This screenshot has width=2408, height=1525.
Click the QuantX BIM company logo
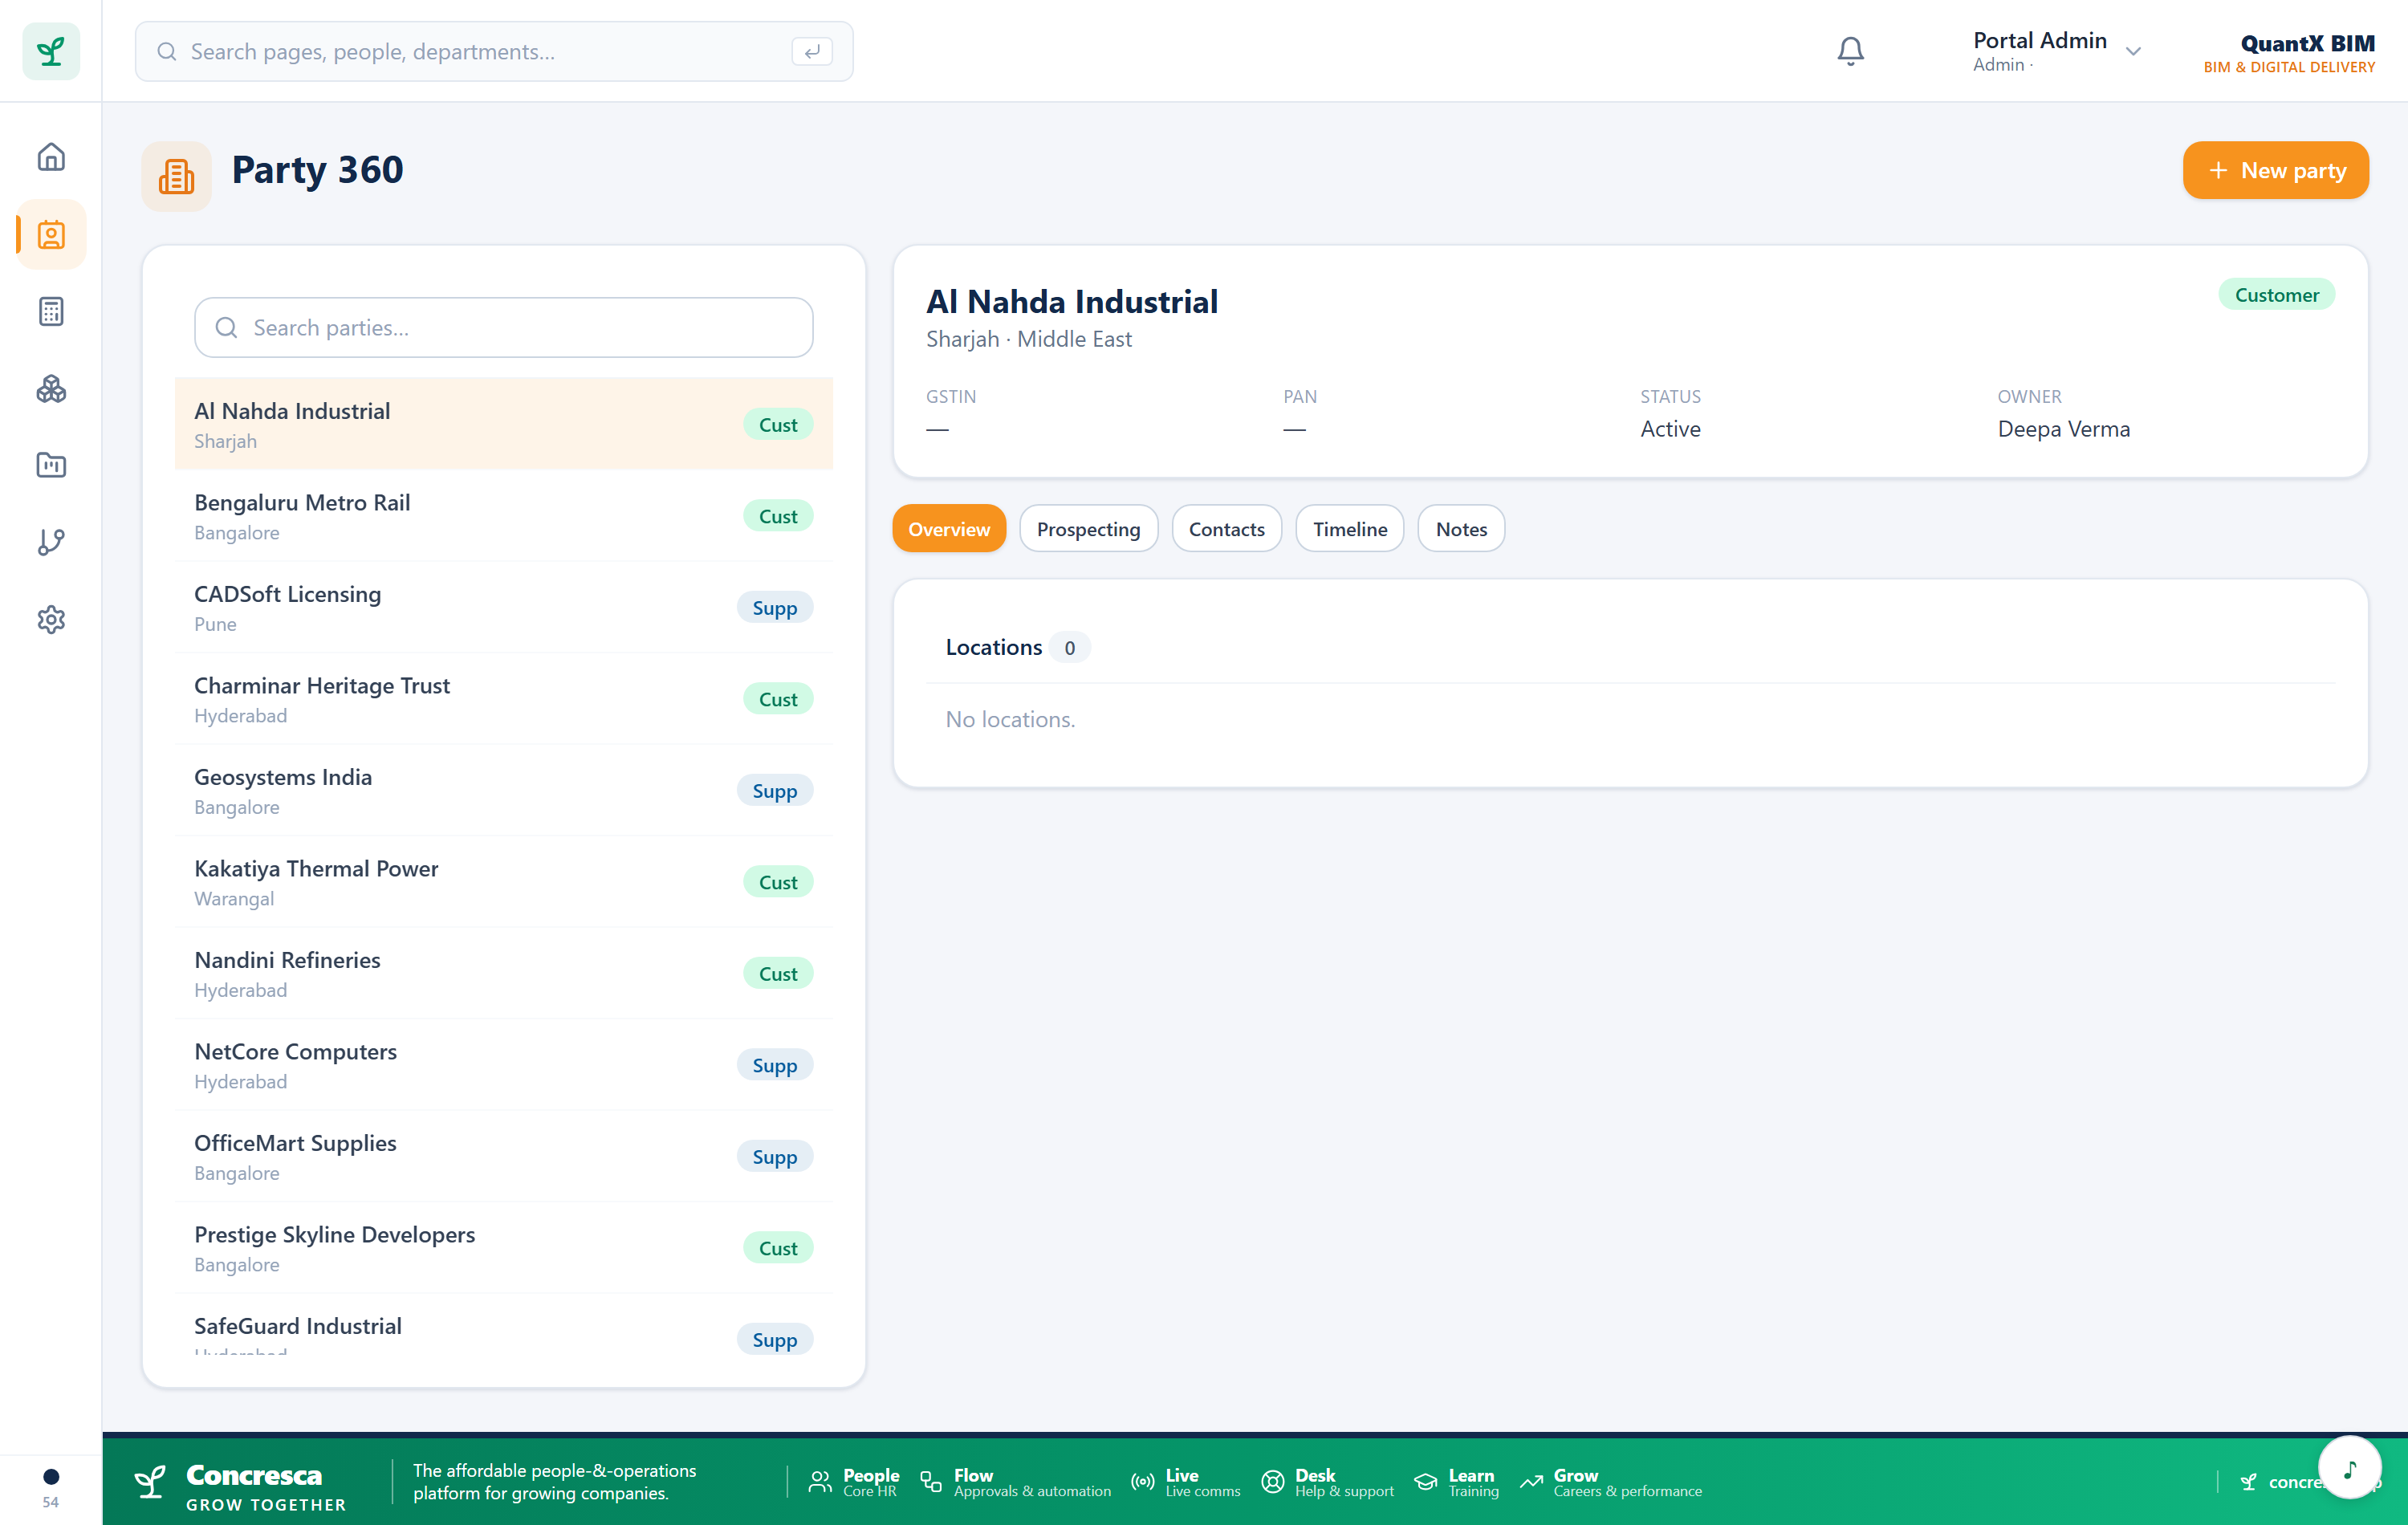[x=2289, y=53]
